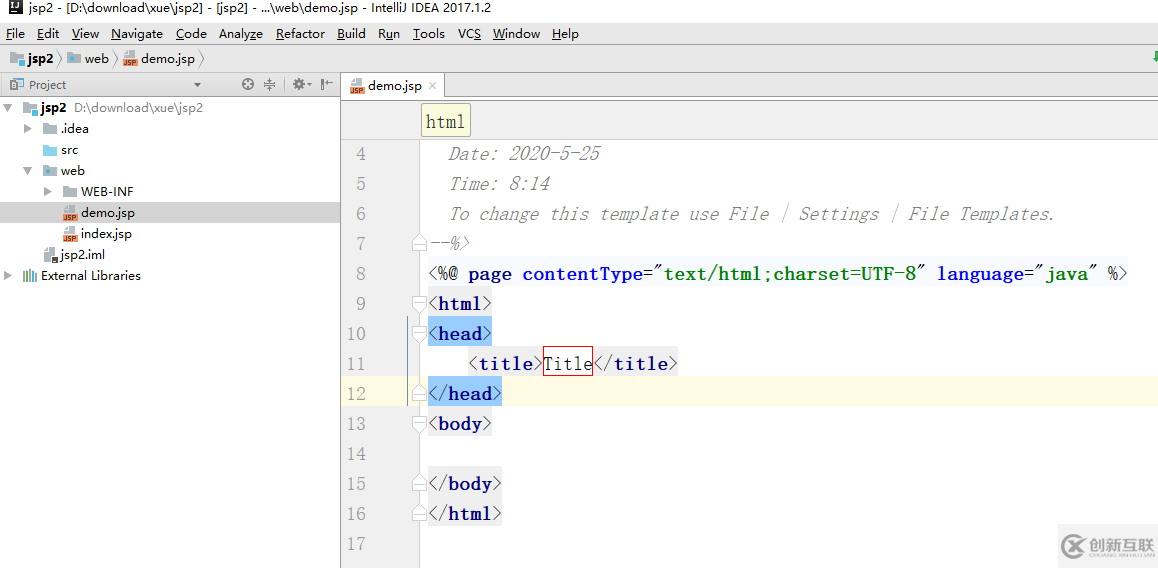The width and height of the screenshot is (1158, 568).
Task: Click the jsp2.iml file icon
Action: click(51, 255)
